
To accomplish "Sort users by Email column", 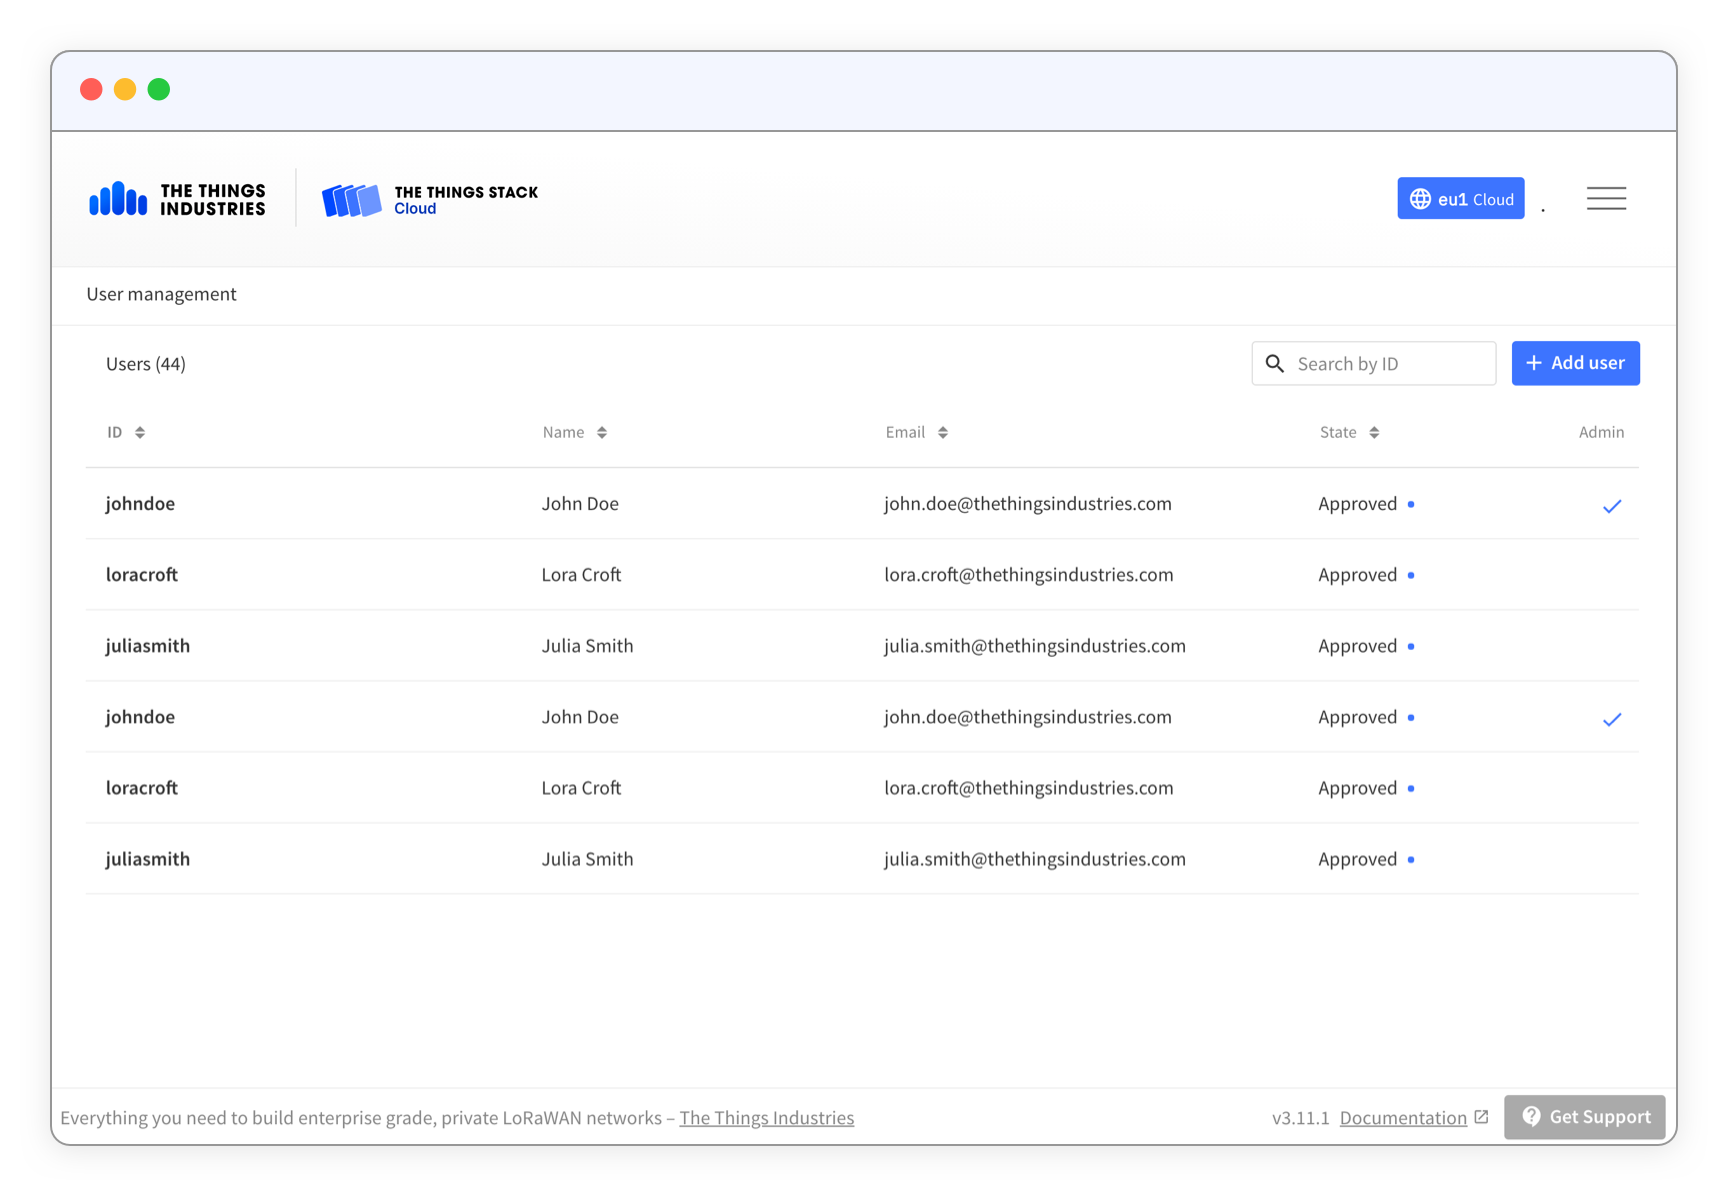I will (916, 432).
